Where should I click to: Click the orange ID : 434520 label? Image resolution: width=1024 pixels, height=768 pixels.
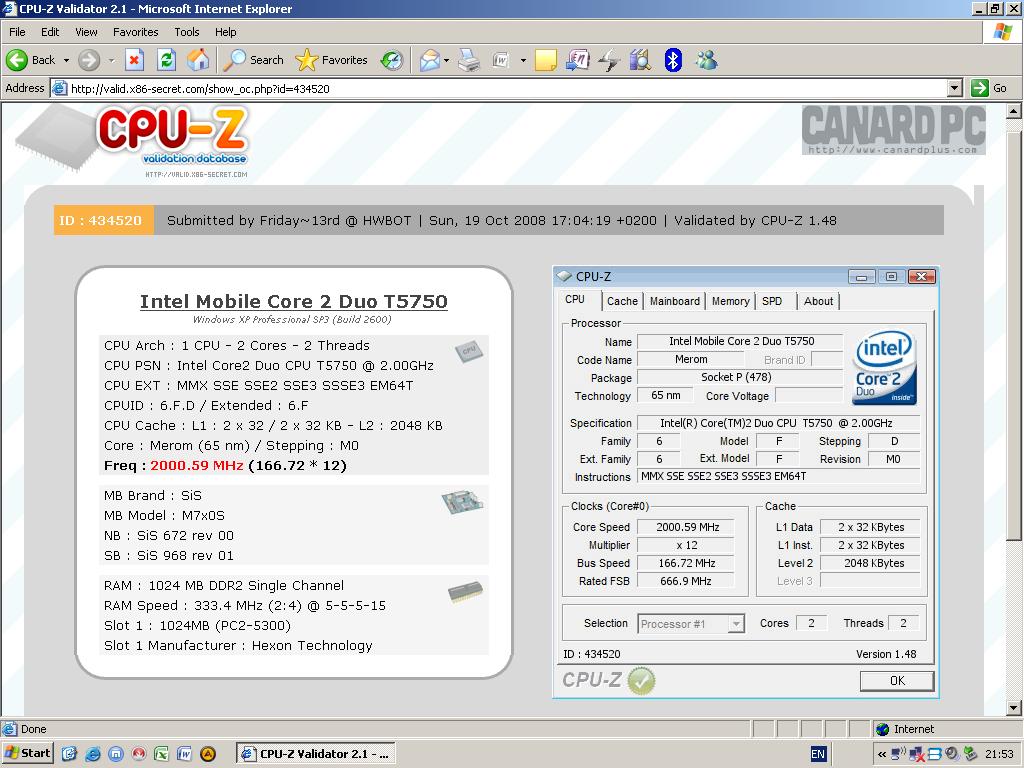coord(104,221)
